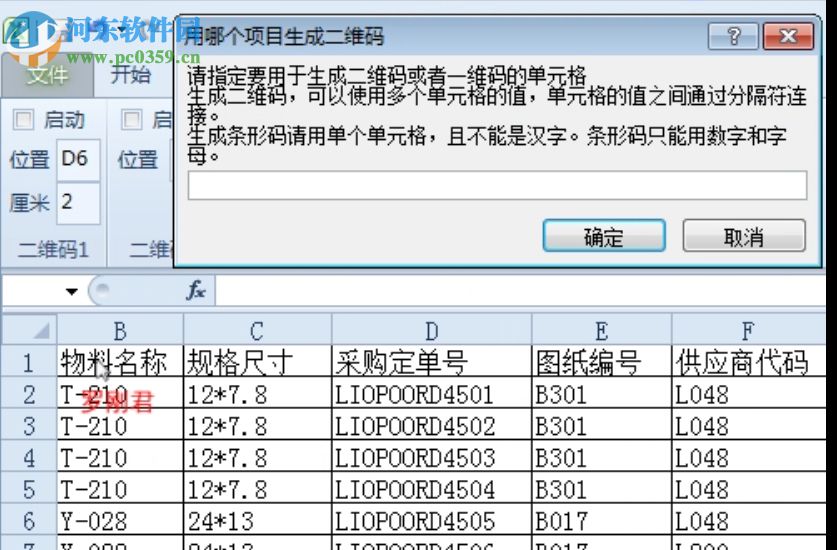Click the 位置 field showing D6
Screen dimensions: 837x550
78,160
